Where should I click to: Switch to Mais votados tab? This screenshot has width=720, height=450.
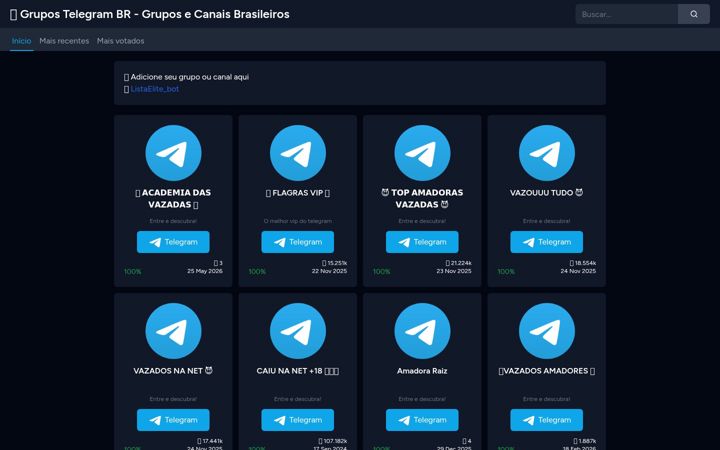pyautogui.click(x=120, y=41)
